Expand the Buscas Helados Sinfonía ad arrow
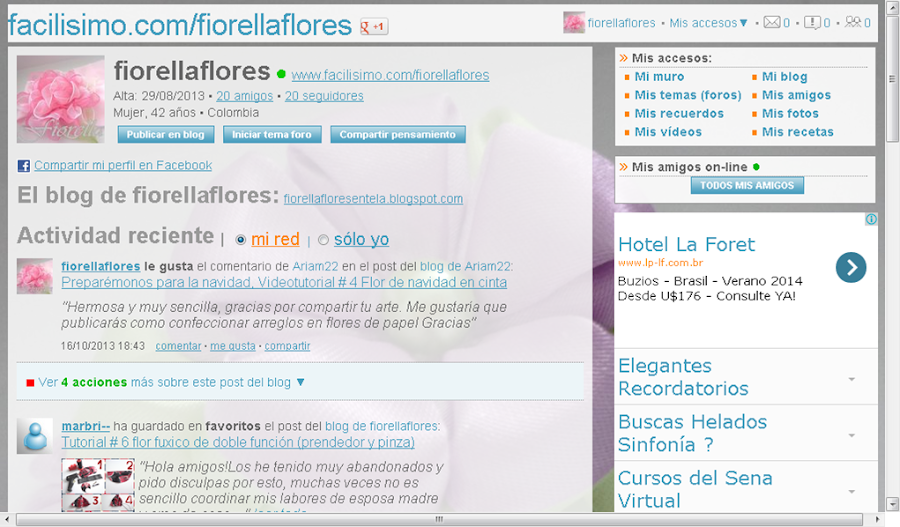Screen dimensions: 900x527 point(852,435)
